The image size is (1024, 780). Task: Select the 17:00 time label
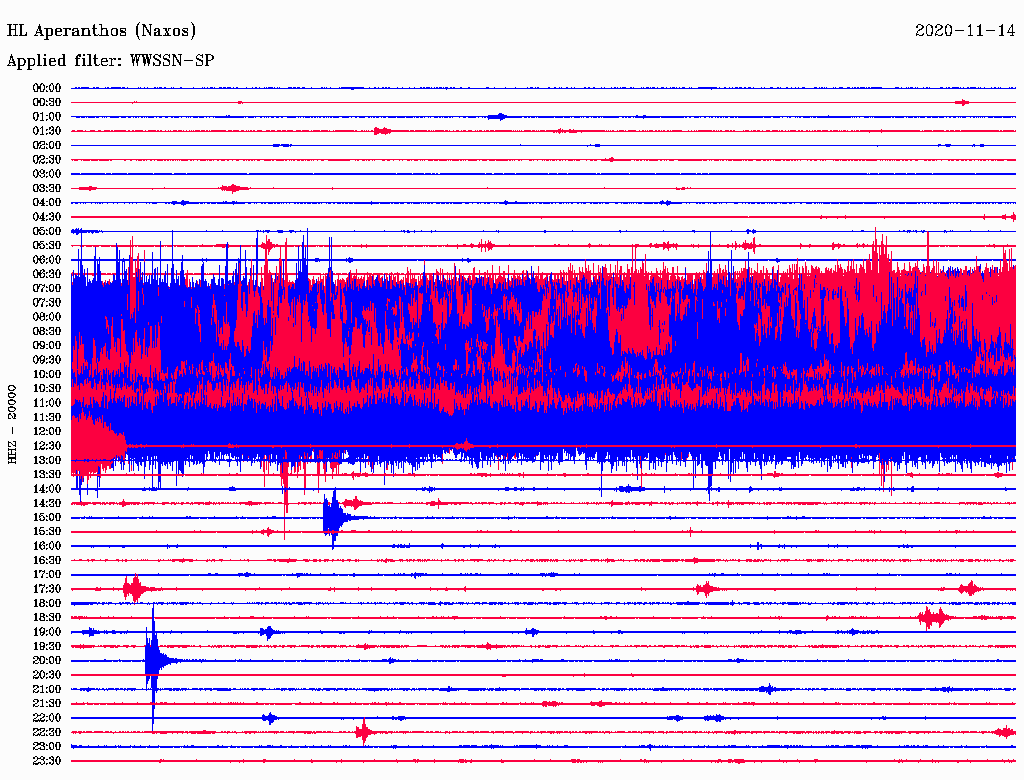47,575
